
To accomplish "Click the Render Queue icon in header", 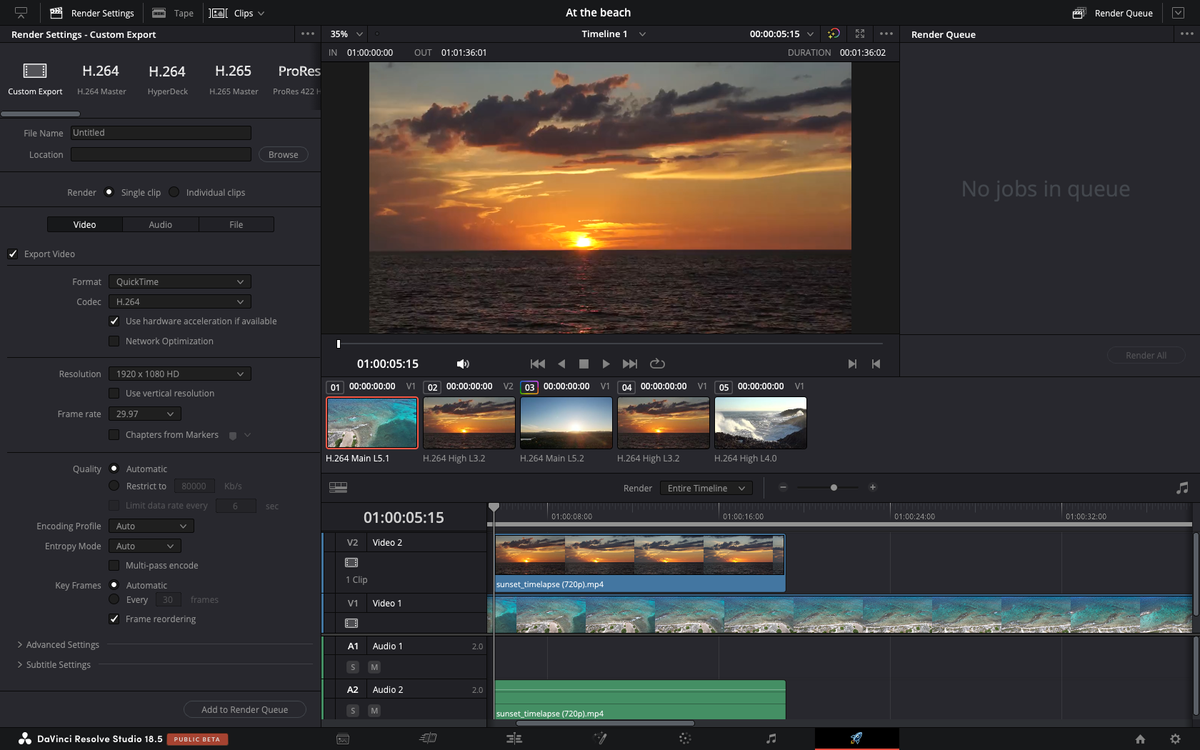I will click(x=1079, y=13).
